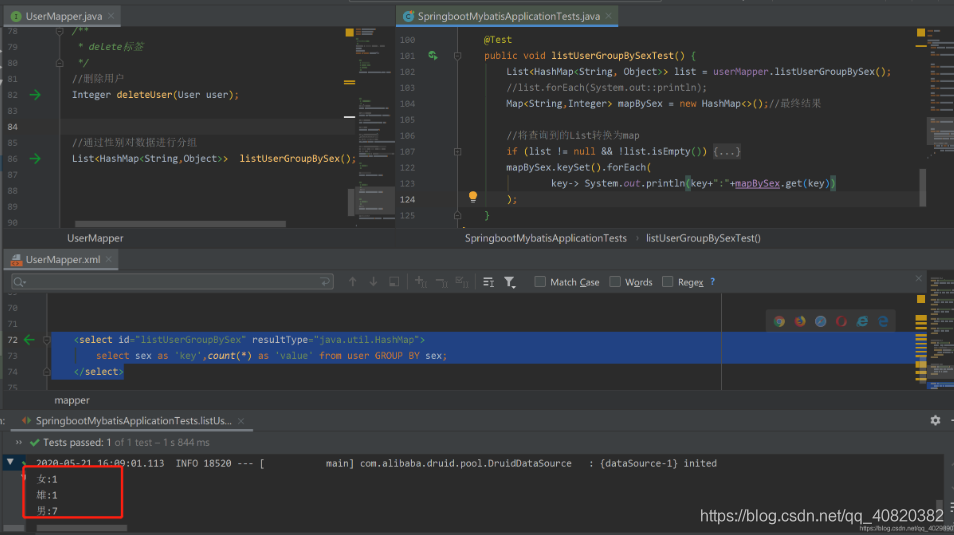Click the new line icon in search field
The image size is (954, 535).
pos(325,282)
